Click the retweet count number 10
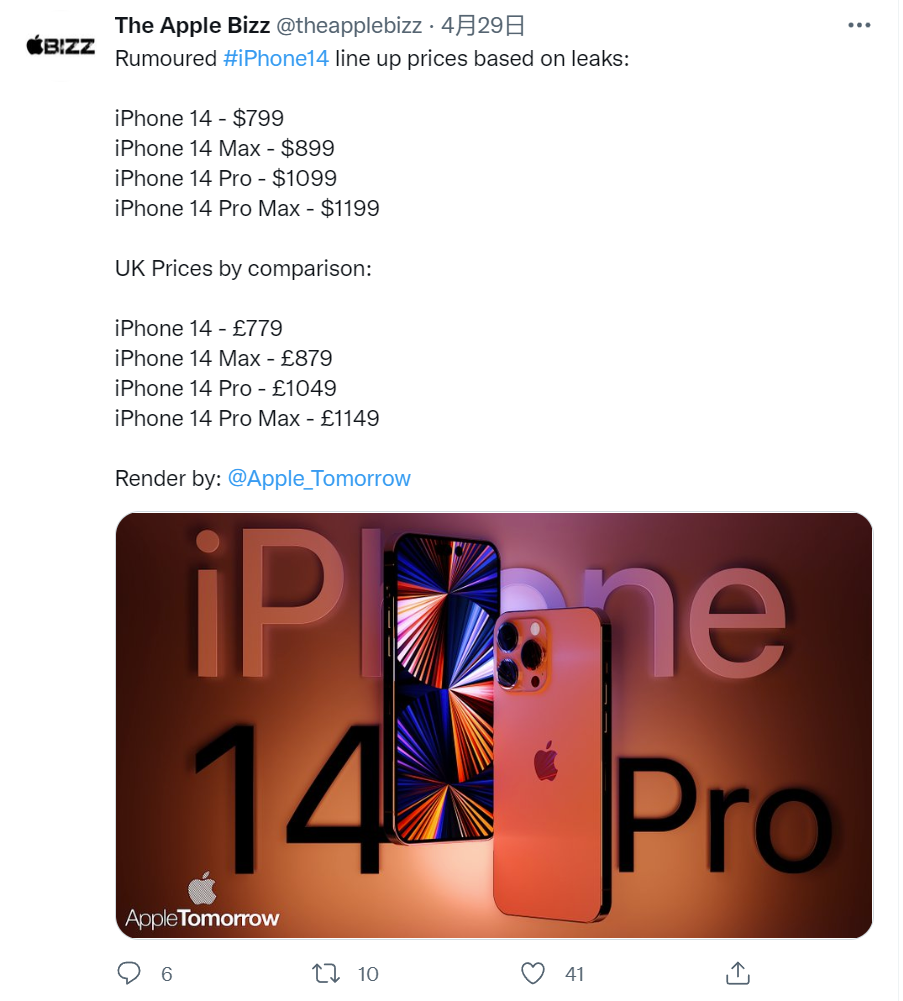903x1001 pixels. click(x=368, y=974)
